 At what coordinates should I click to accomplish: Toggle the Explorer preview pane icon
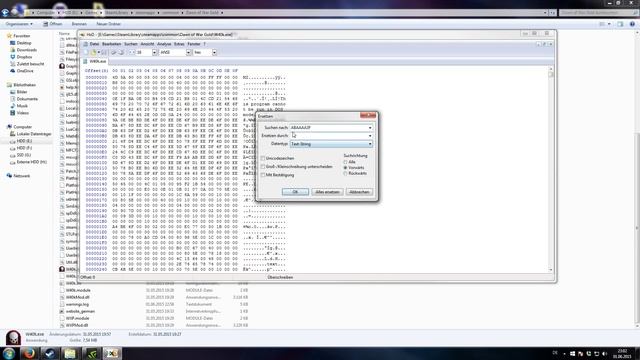point(620,24)
